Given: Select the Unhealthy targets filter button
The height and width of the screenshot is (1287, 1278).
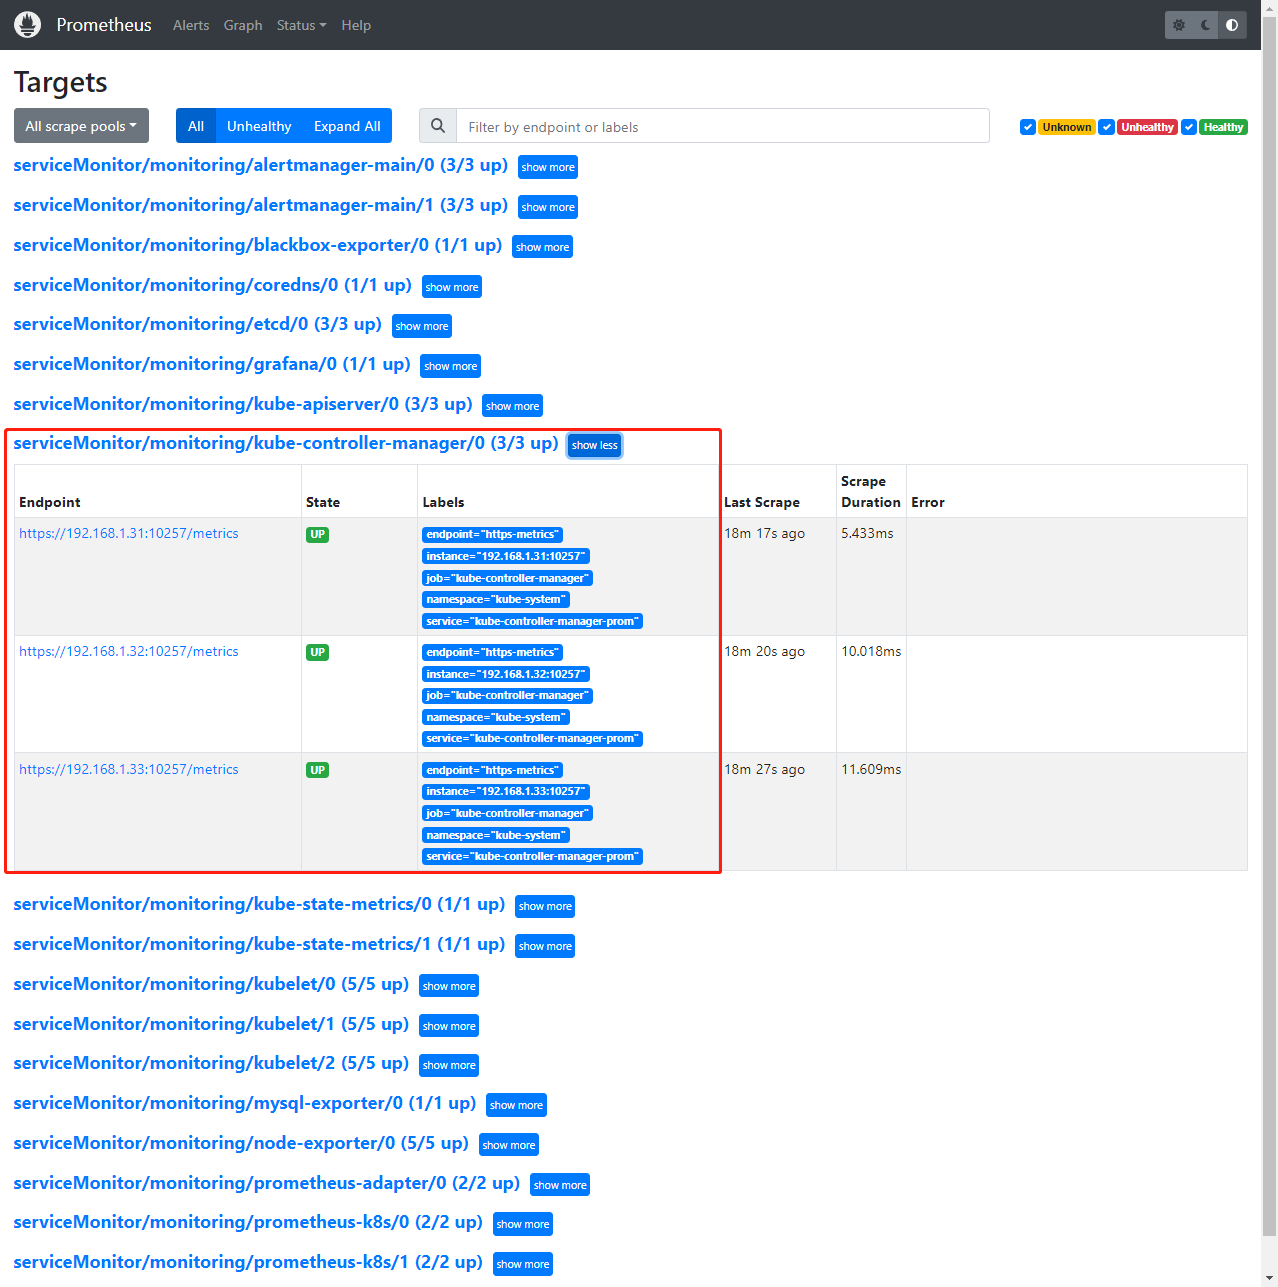Looking at the screenshot, I should 259,126.
